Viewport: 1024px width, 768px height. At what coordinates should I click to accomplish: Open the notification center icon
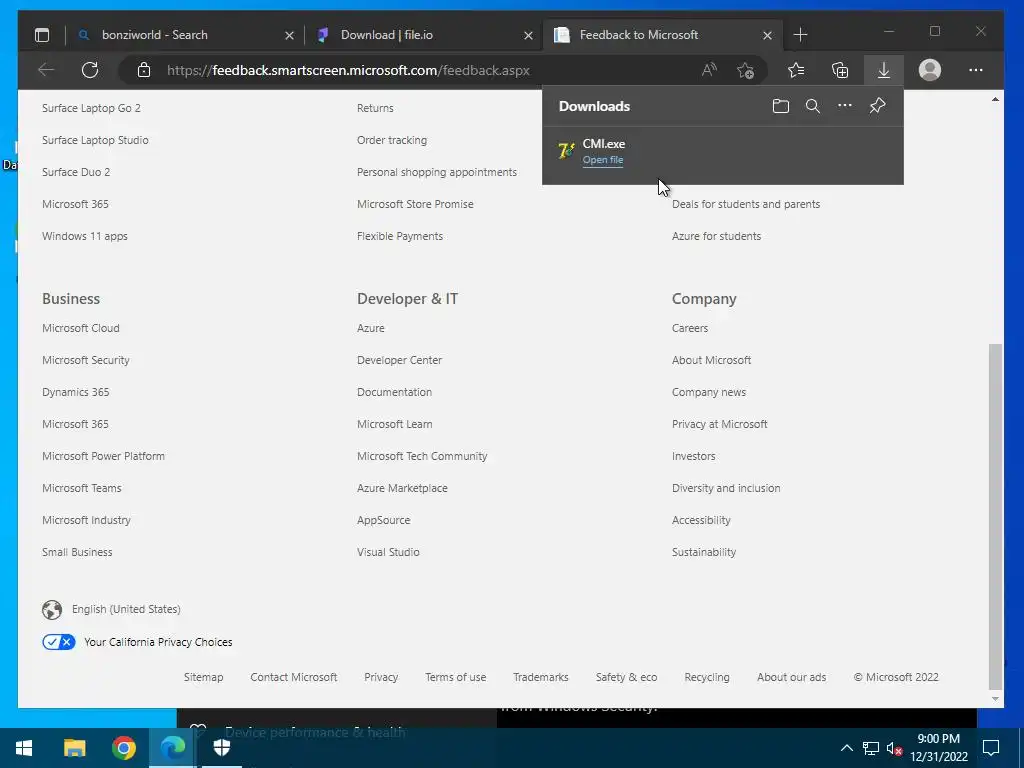(991, 748)
